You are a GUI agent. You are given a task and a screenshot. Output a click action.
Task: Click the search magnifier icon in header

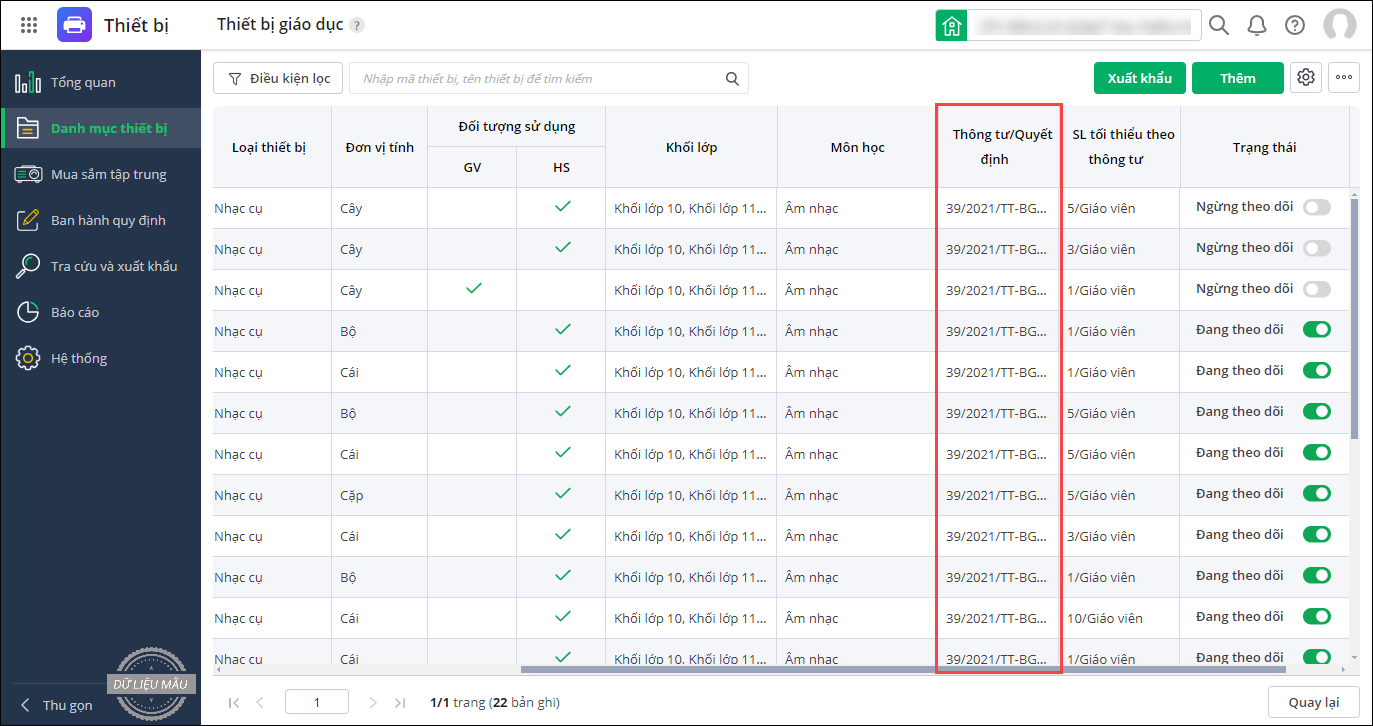[1219, 25]
